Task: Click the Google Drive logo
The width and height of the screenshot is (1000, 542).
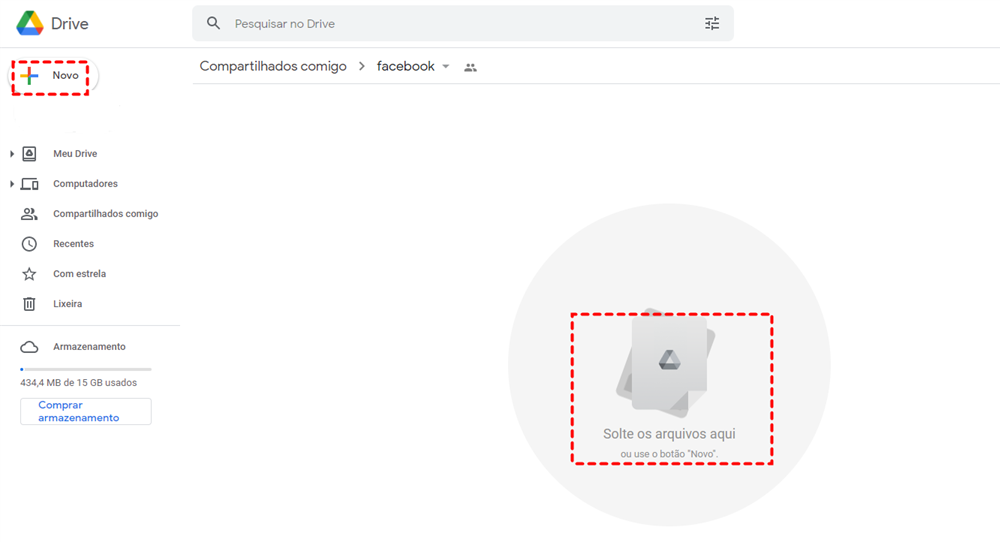Action: pos(30,24)
